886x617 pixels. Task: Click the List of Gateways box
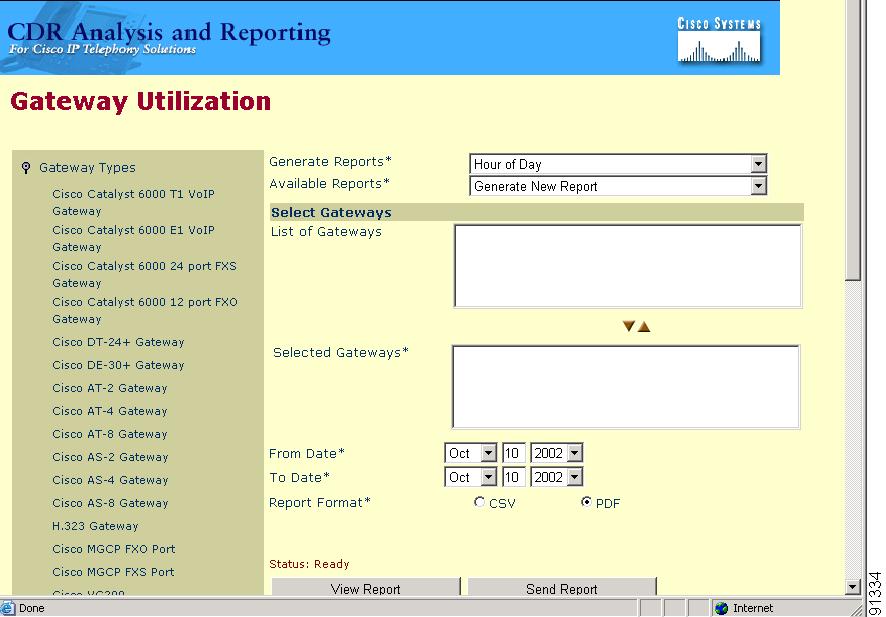pyautogui.click(x=627, y=266)
